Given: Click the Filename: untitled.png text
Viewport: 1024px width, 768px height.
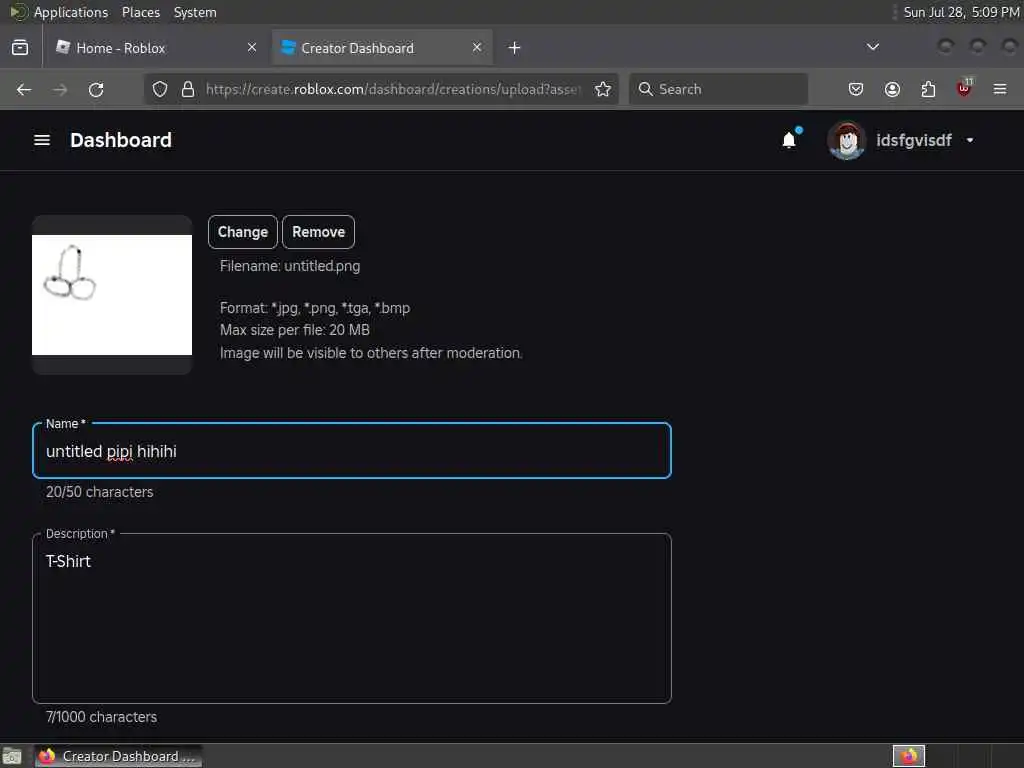Looking at the screenshot, I should click(x=290, y=266).
